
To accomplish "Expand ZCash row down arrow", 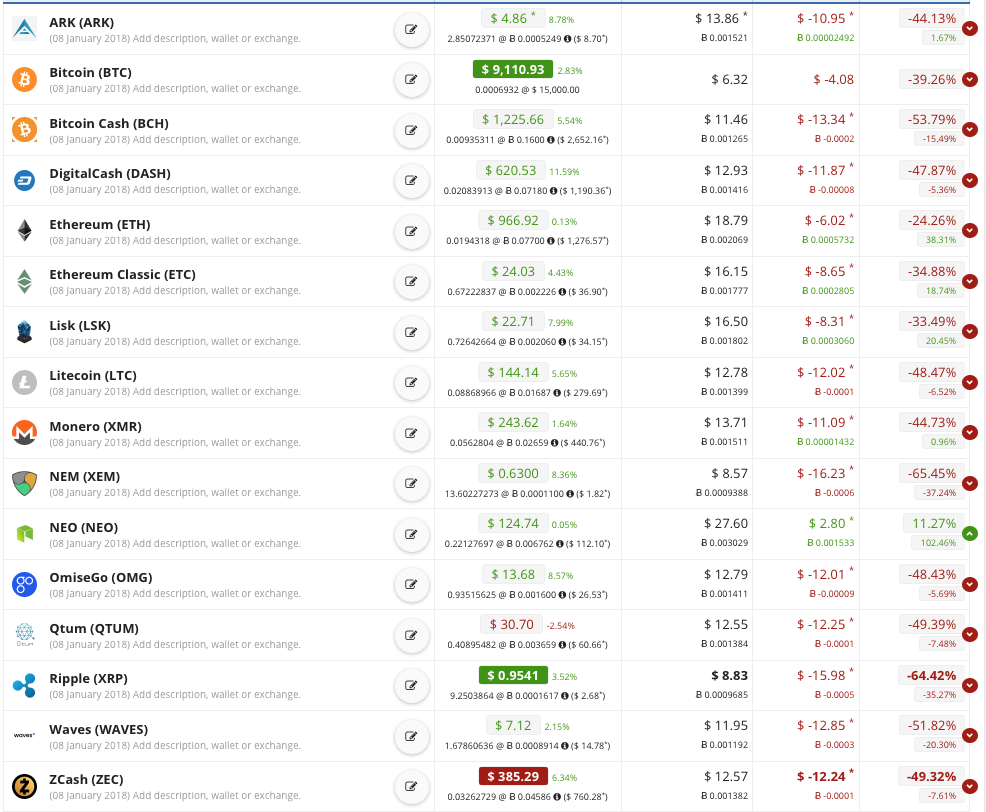I will click(970, 786).
